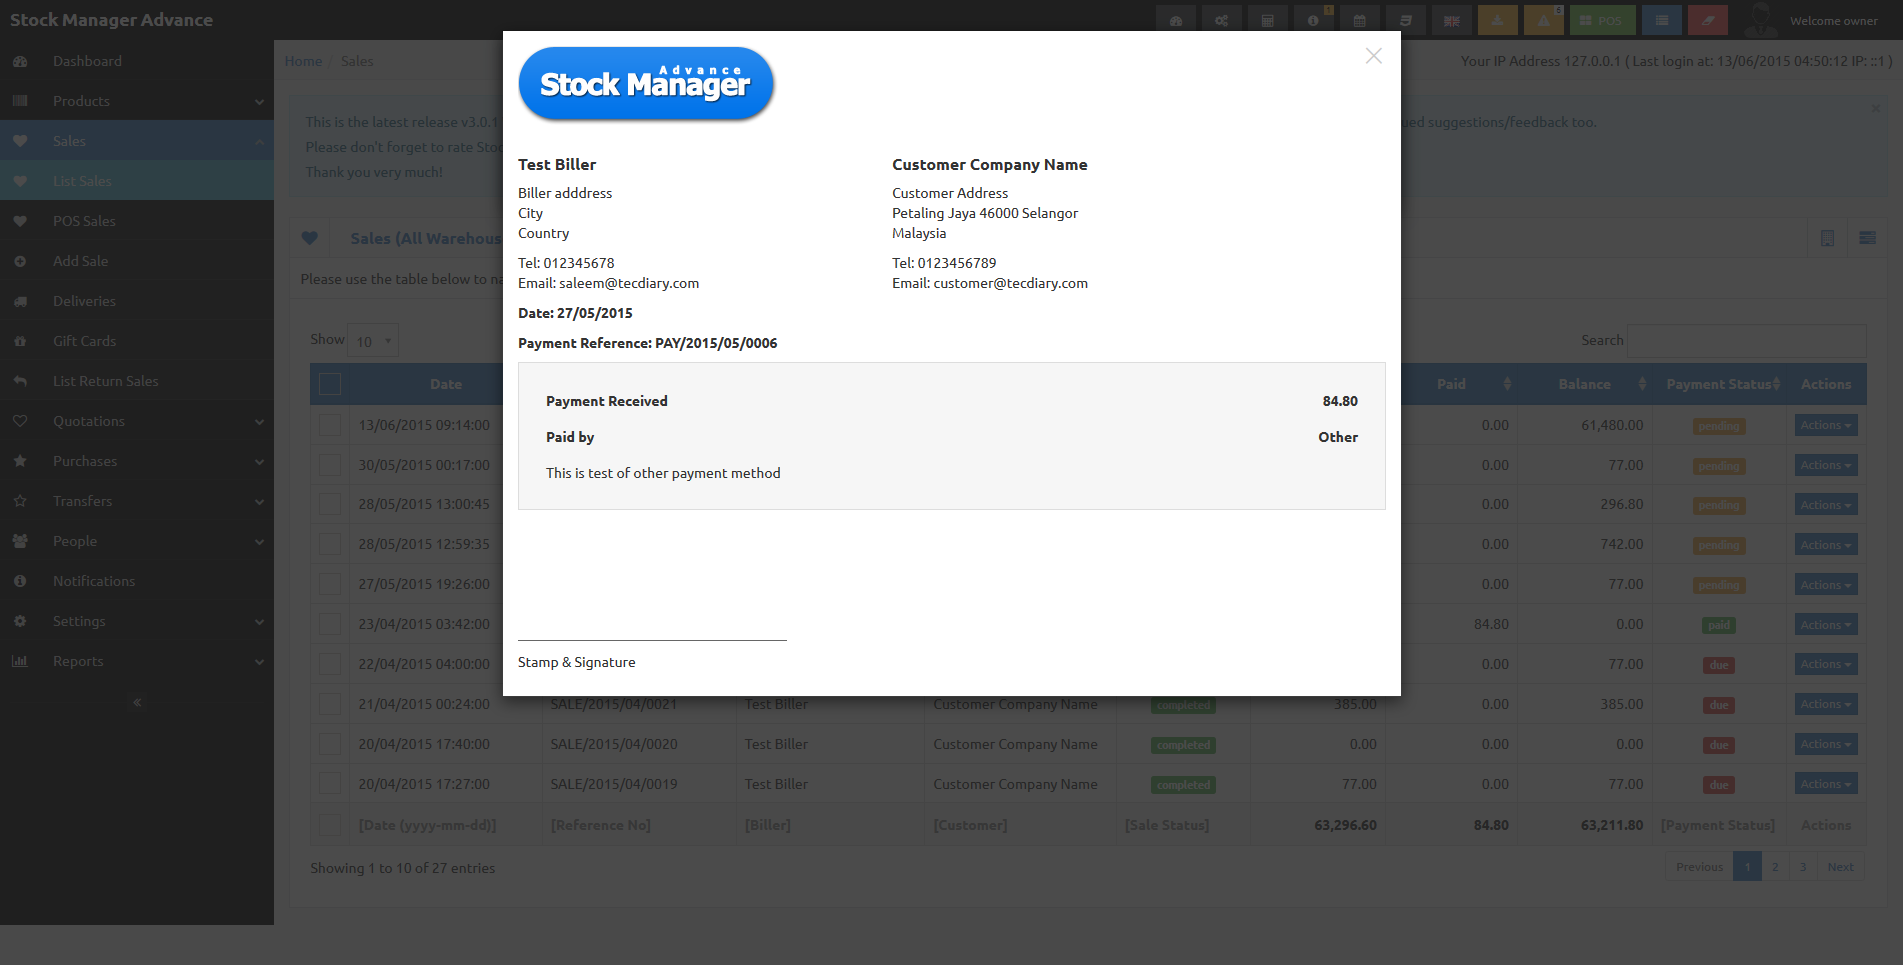Check the row for 13/06/2015 09:14:00
Viewport: 1903px width, 965px height.
[x=330, y=425]
